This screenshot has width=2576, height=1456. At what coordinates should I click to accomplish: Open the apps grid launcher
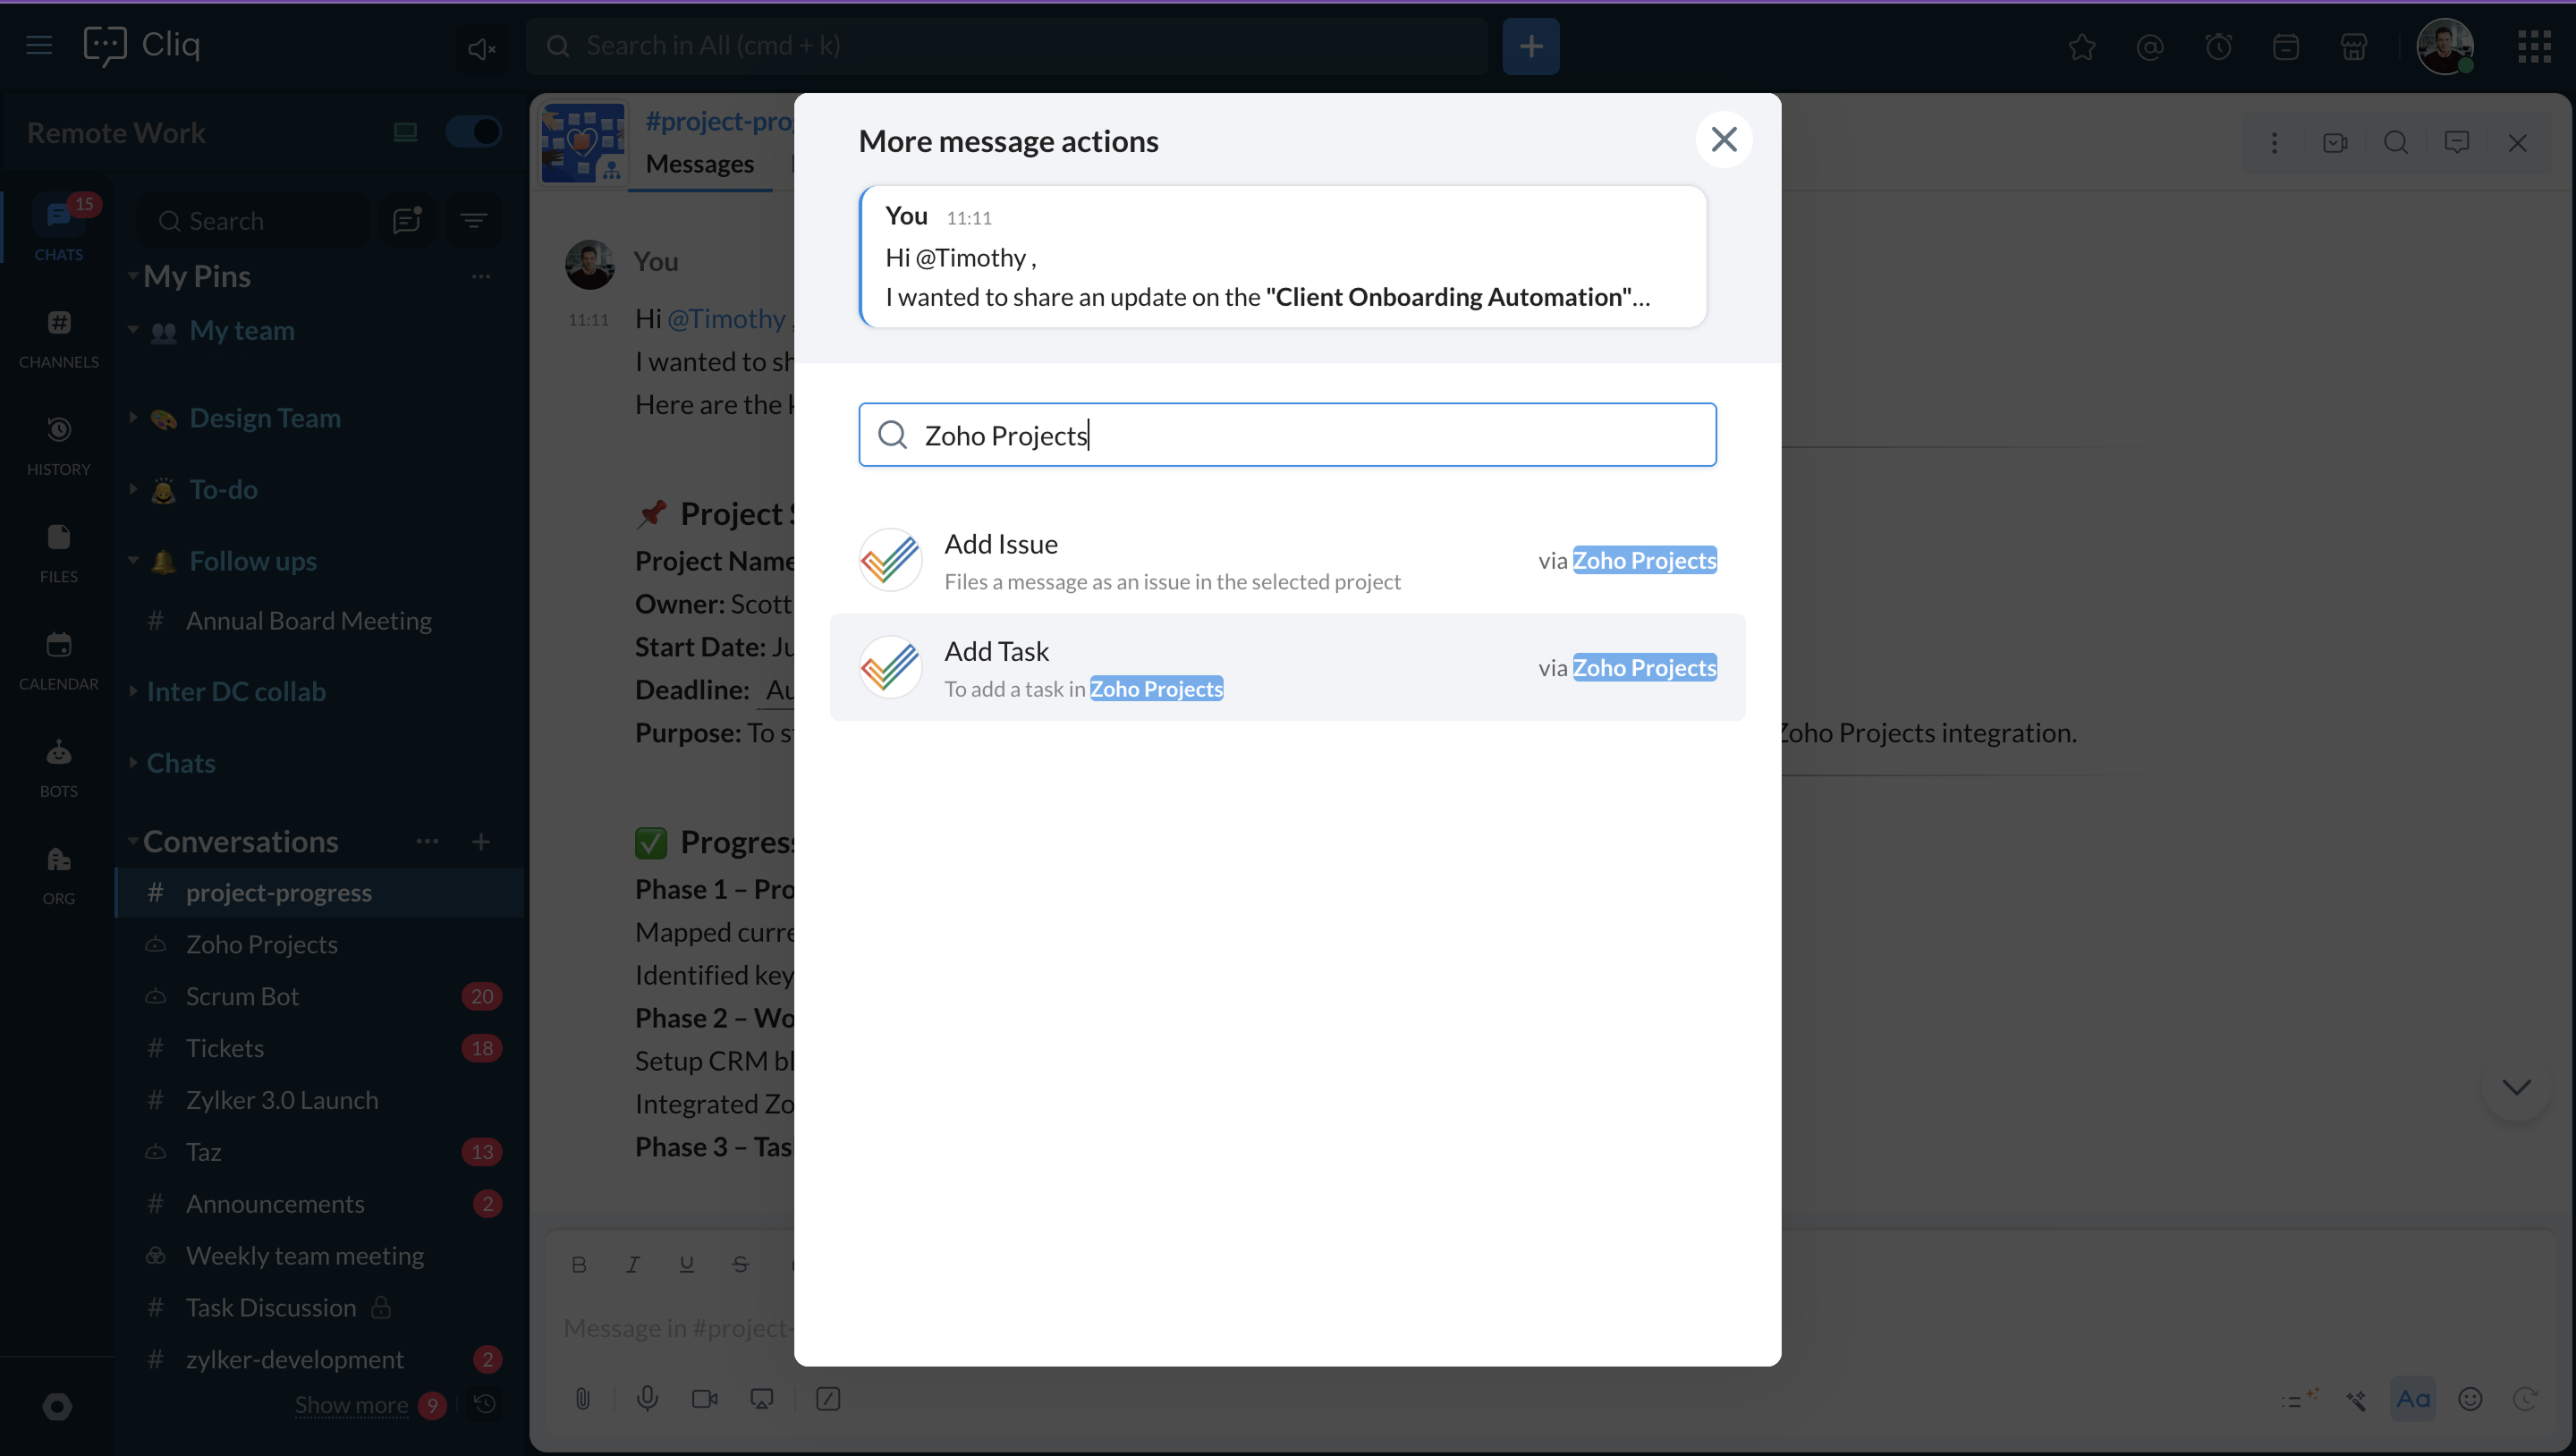[x=2534, y=46]
